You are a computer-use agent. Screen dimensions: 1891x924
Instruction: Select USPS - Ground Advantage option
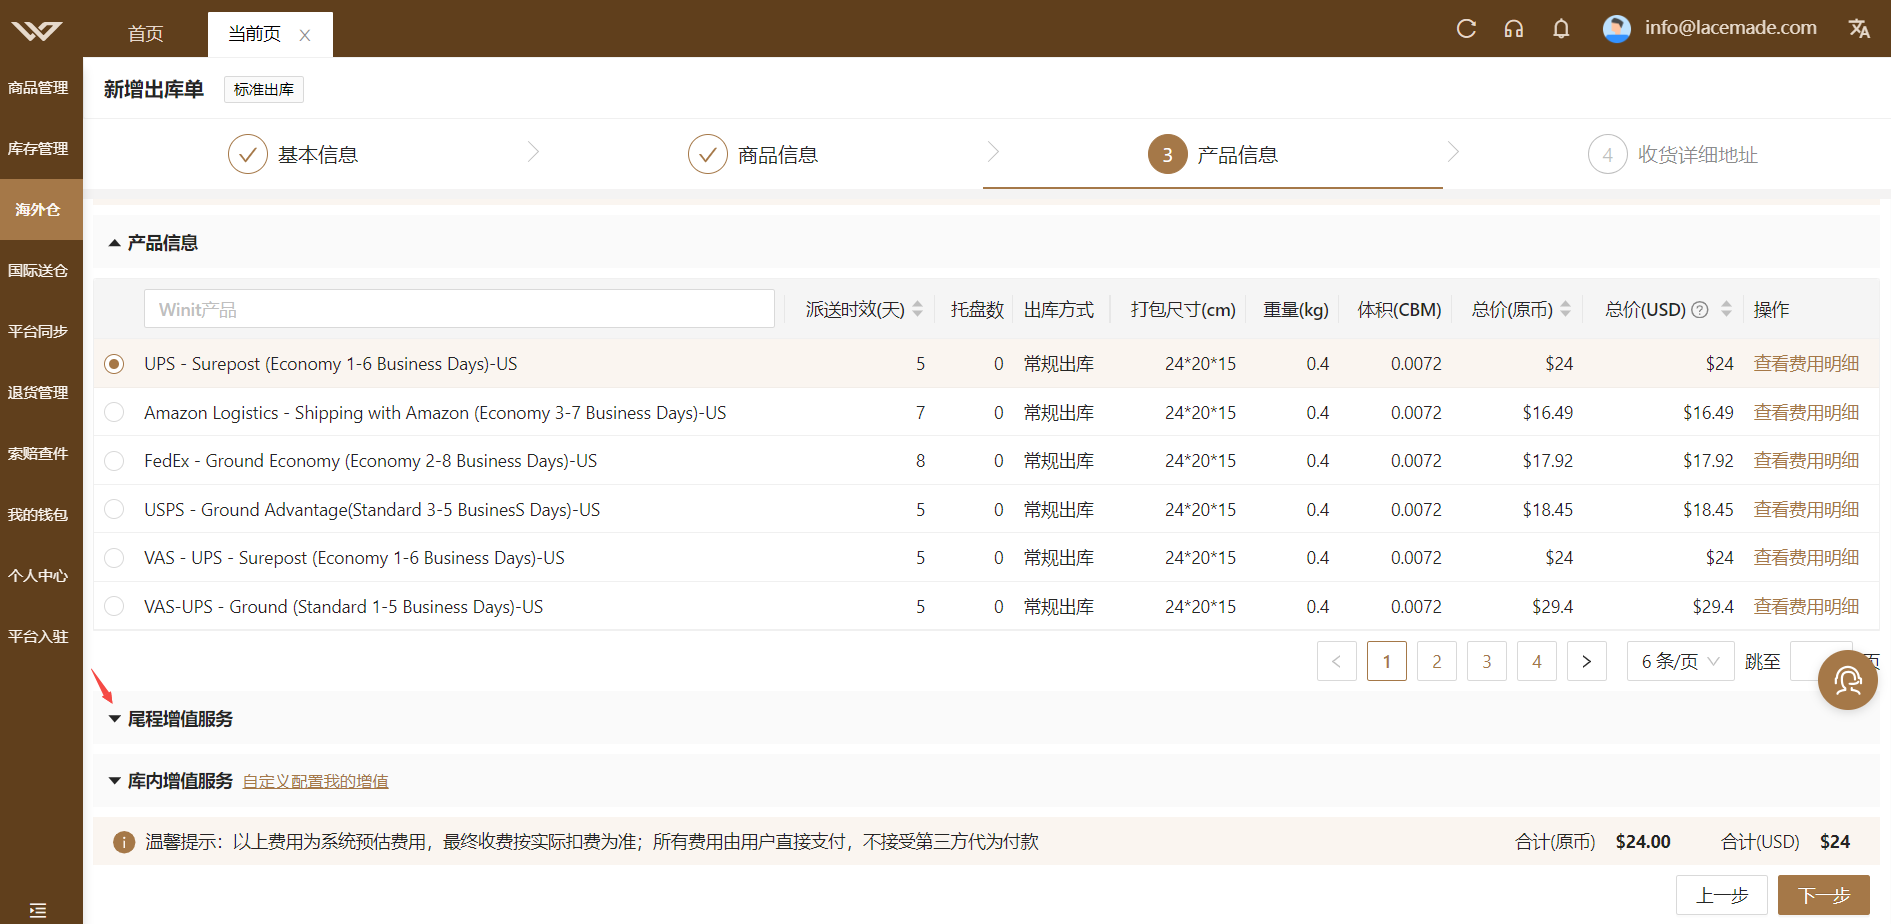coord(114,509)
